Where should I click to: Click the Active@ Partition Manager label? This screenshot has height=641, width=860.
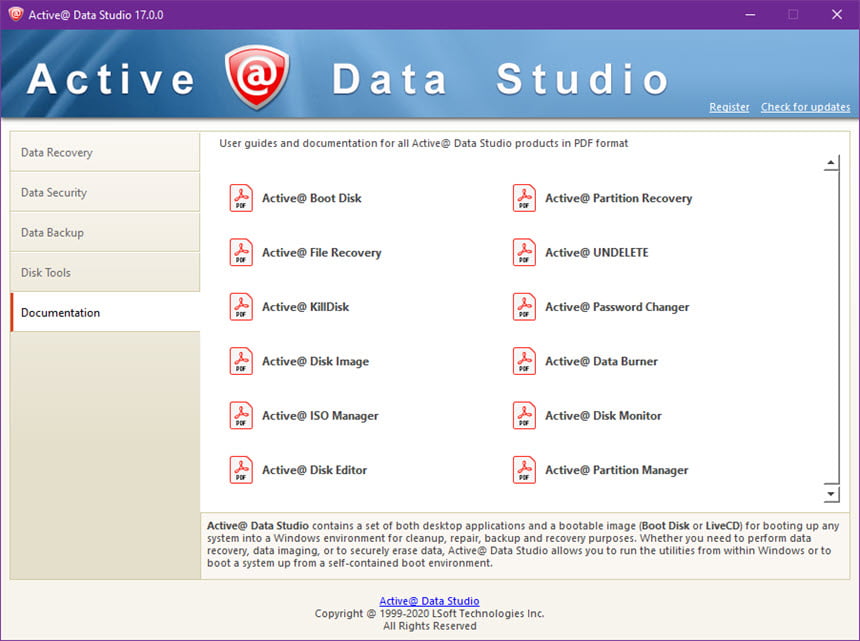coord(616,470)
